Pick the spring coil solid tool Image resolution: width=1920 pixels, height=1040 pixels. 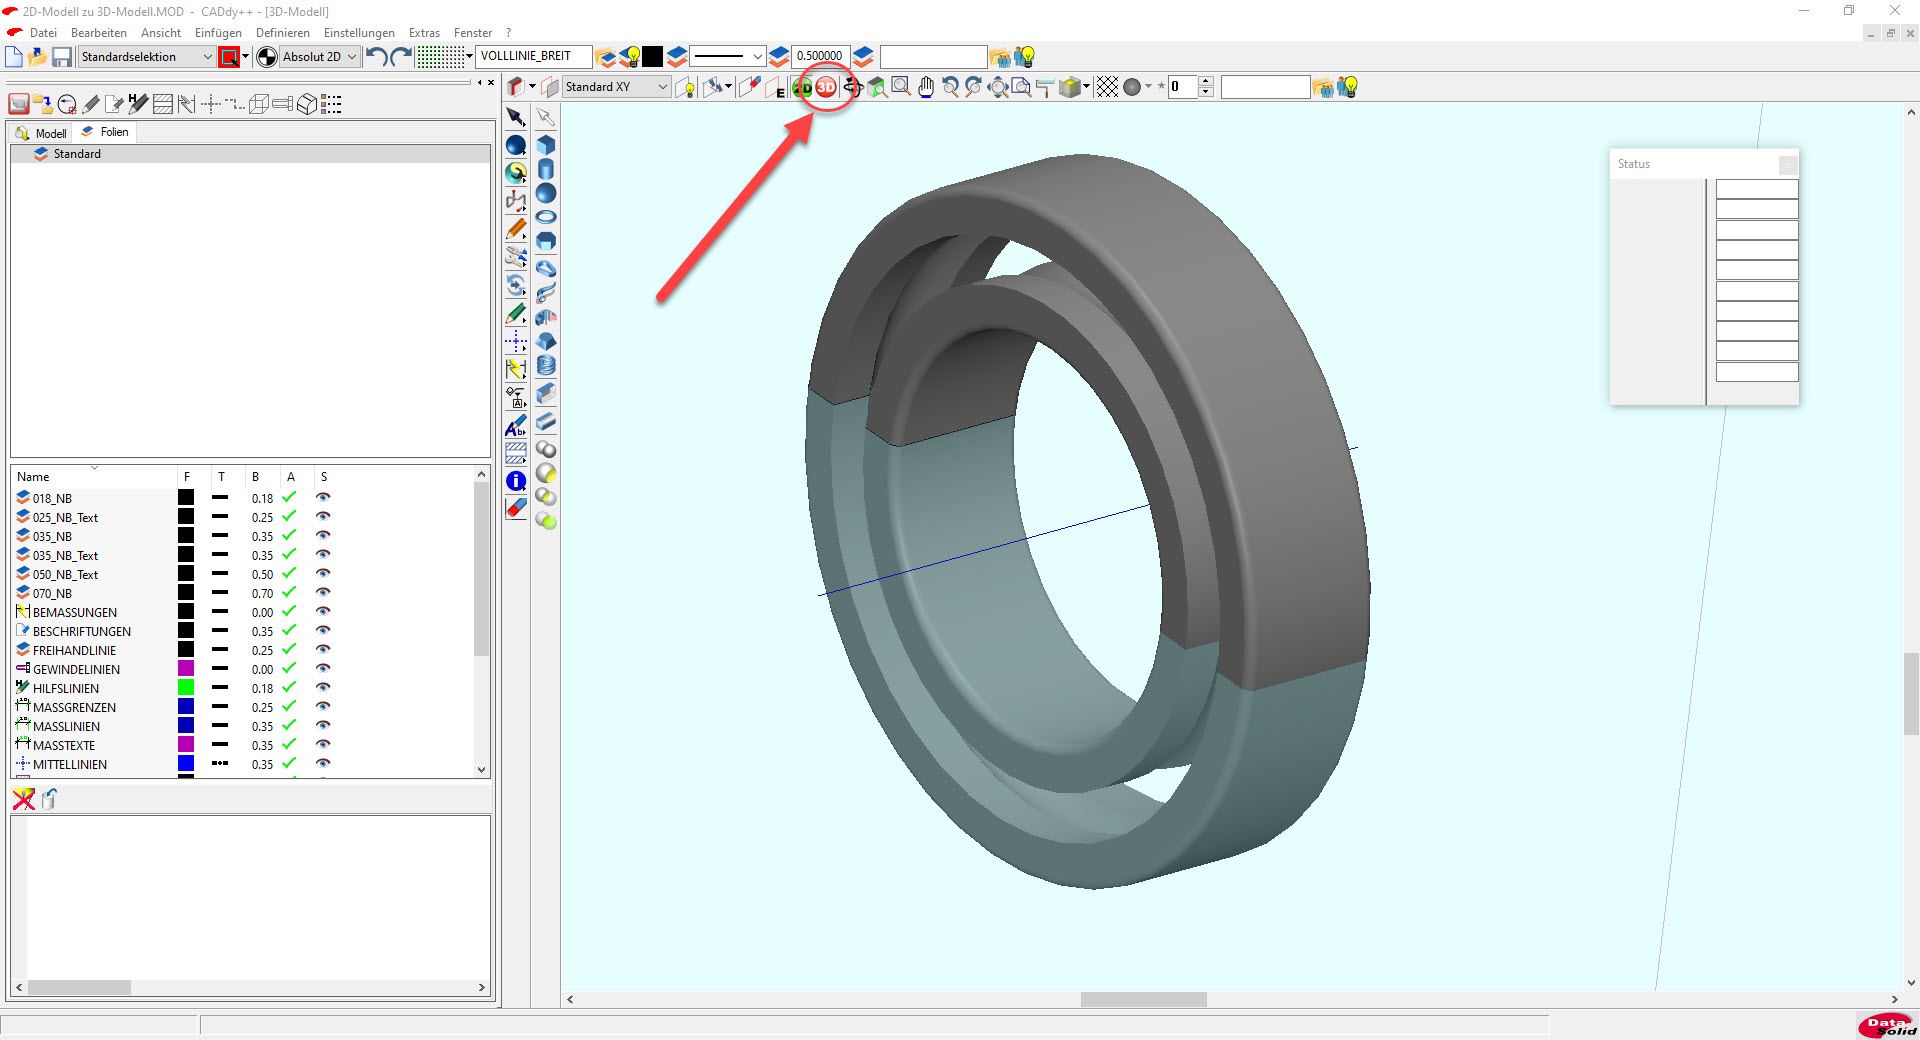[546, 365]
